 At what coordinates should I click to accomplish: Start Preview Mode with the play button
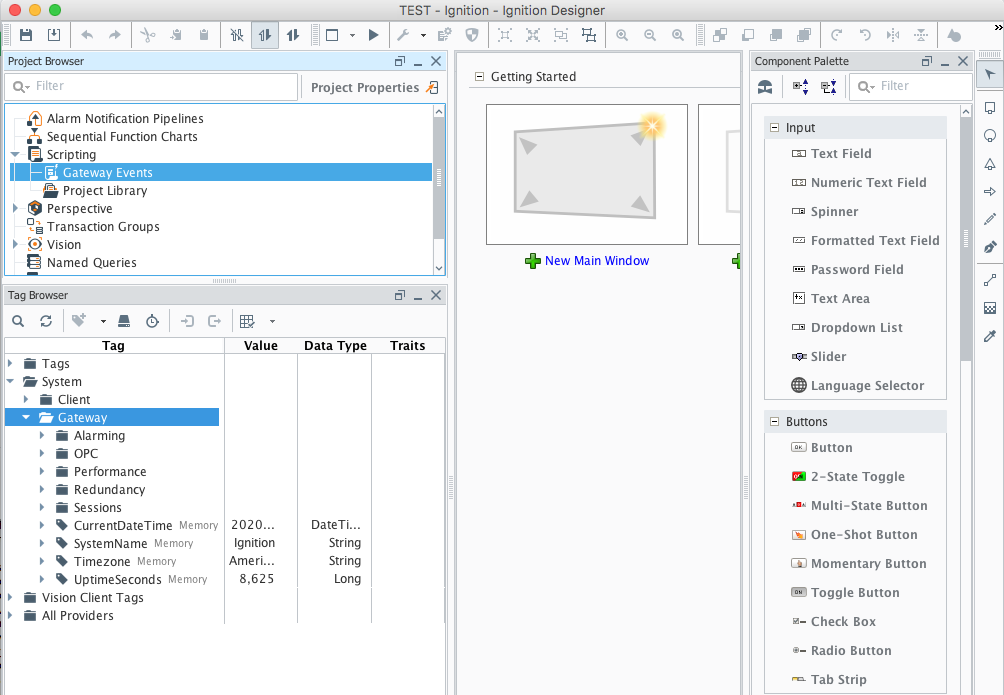[373, 35]
